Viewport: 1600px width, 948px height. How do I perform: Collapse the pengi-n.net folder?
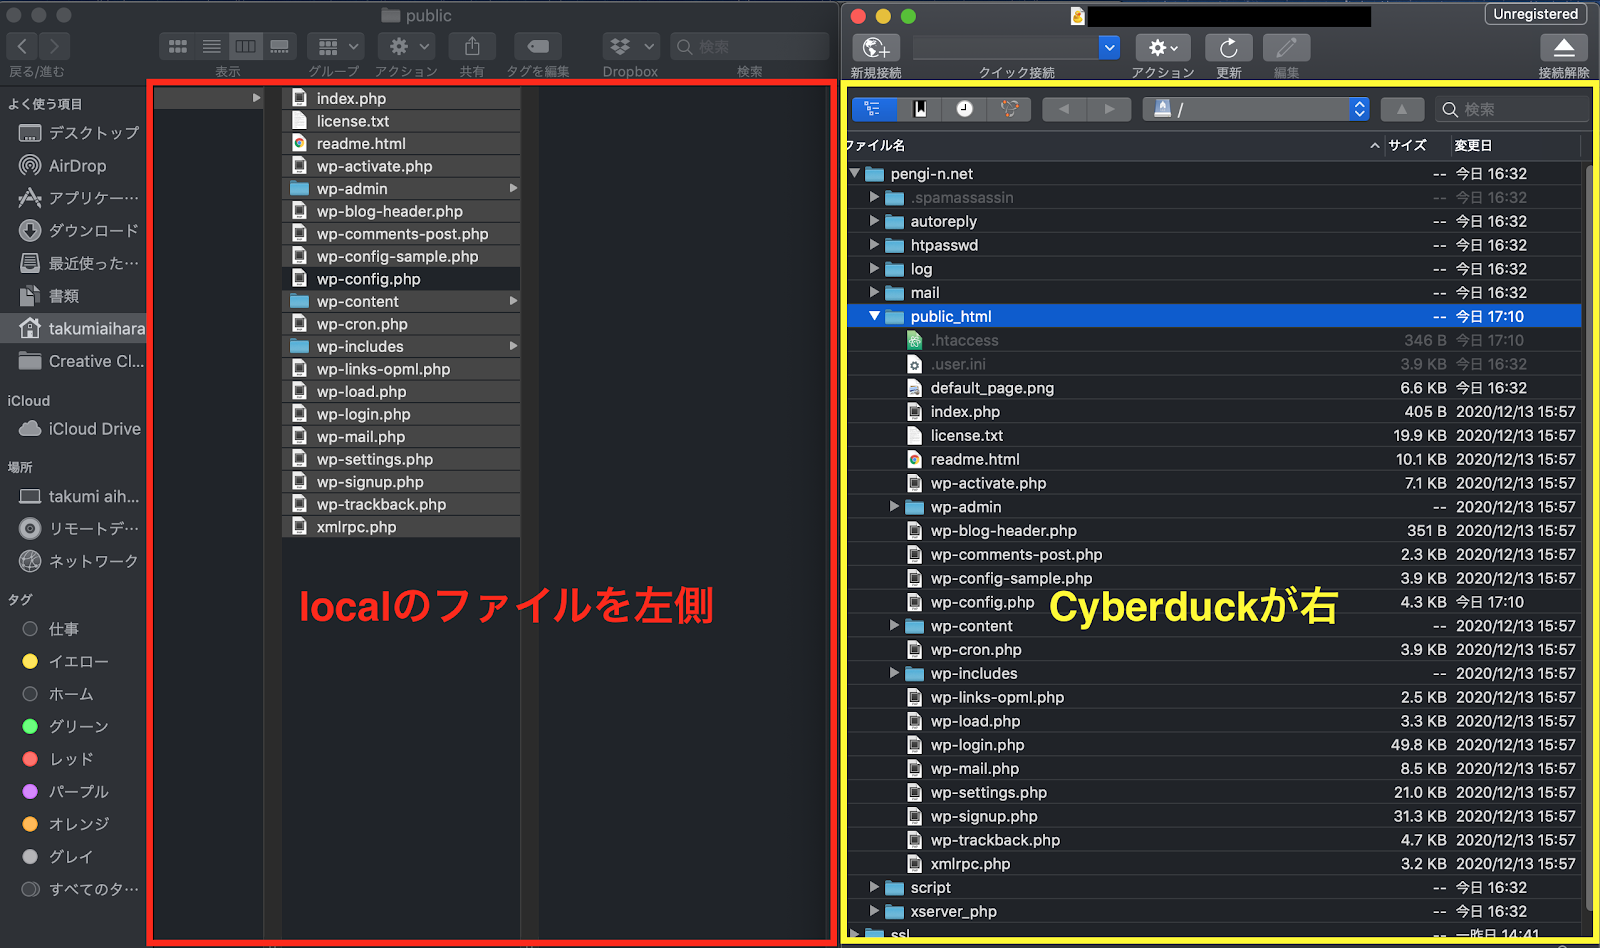coord(855,173)
